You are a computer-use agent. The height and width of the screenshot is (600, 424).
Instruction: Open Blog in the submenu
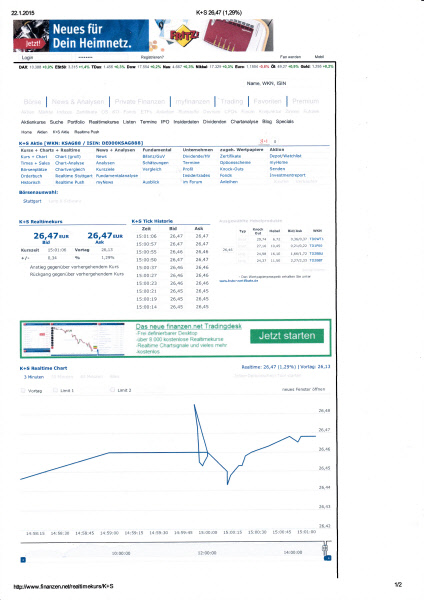click(267, 121)
